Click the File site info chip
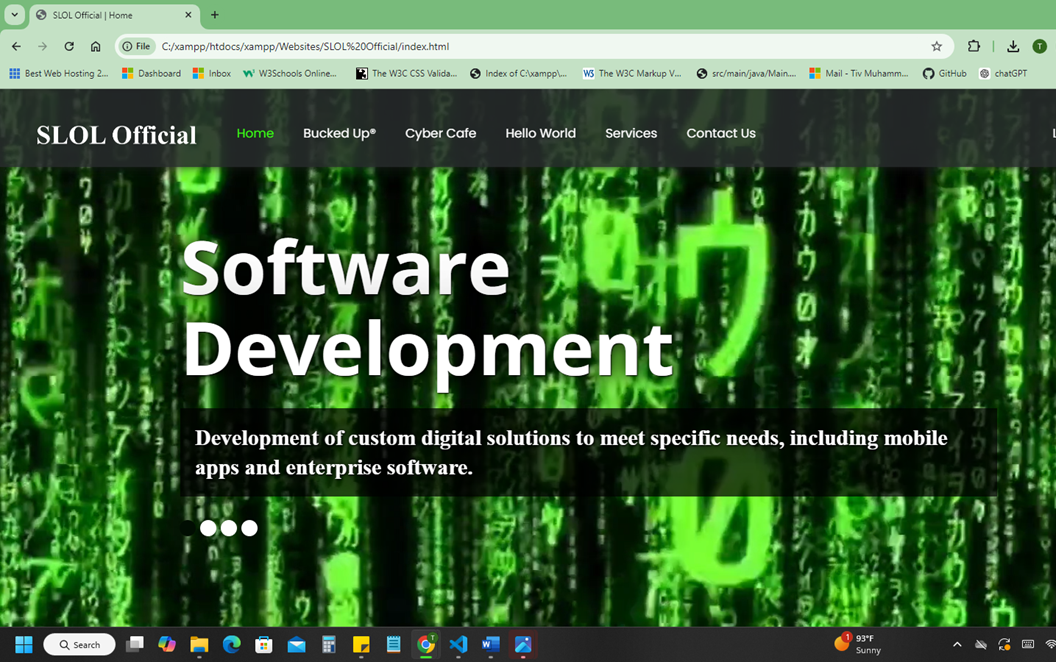This screenshot has width=1056, height=662. (136, 46)
